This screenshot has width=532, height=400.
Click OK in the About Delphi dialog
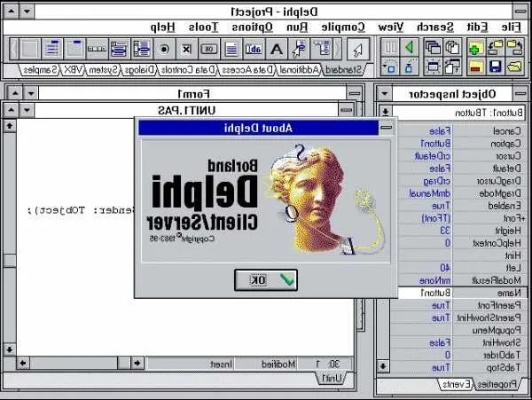point(266,280)
